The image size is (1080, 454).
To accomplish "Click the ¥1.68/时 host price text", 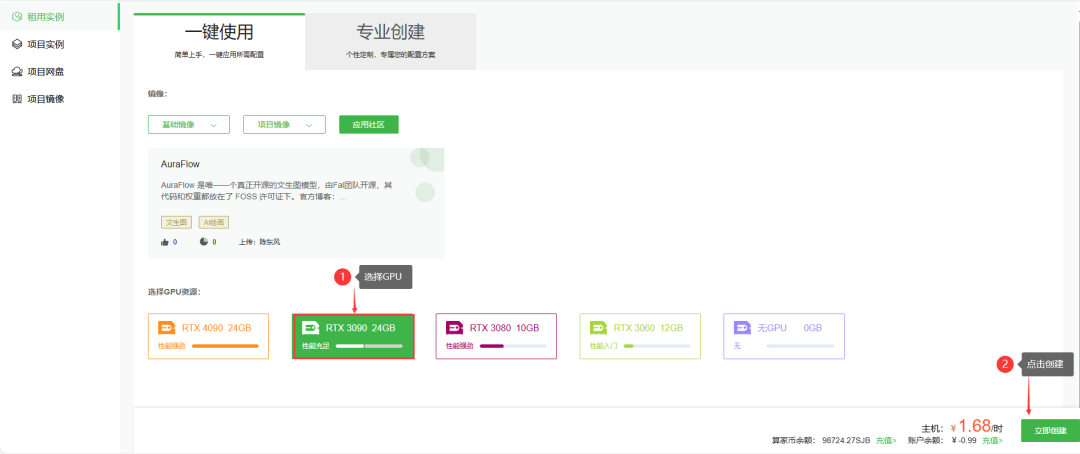I will click(x=977, y=427).
